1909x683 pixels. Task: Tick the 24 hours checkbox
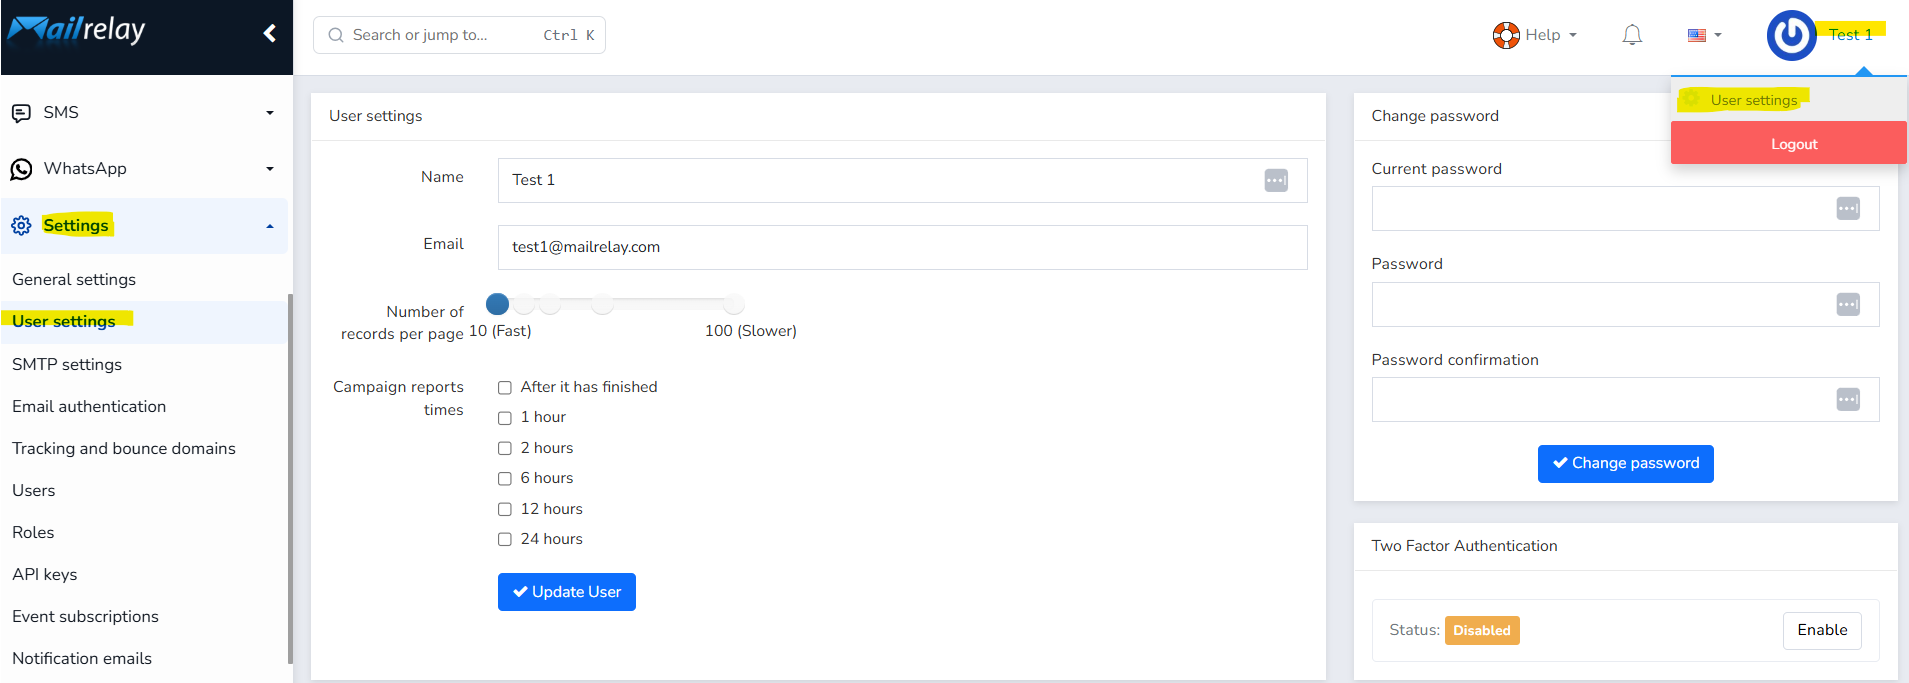click(x=505, y=540)
